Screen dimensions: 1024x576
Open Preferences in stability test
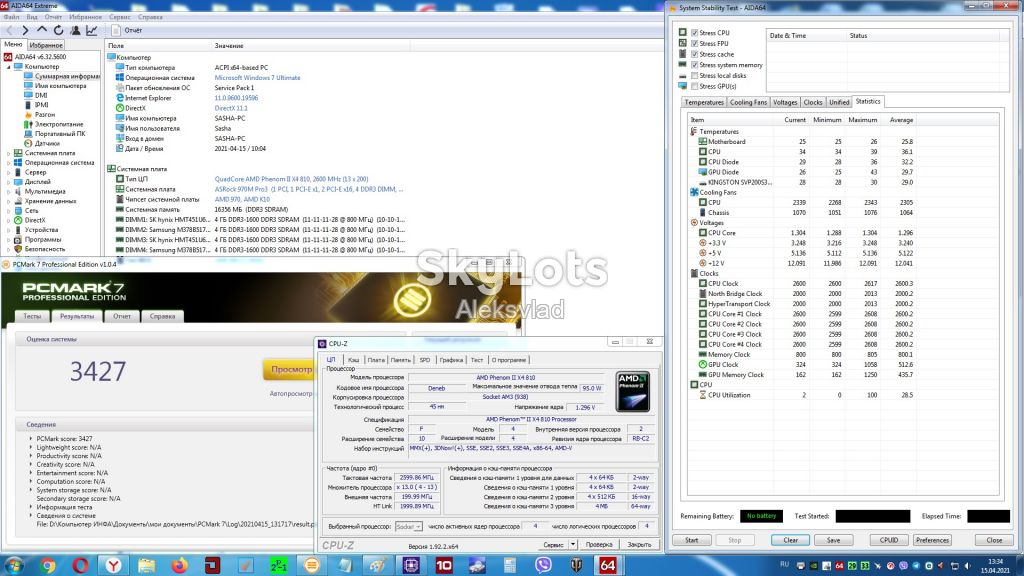pos(932,540)
